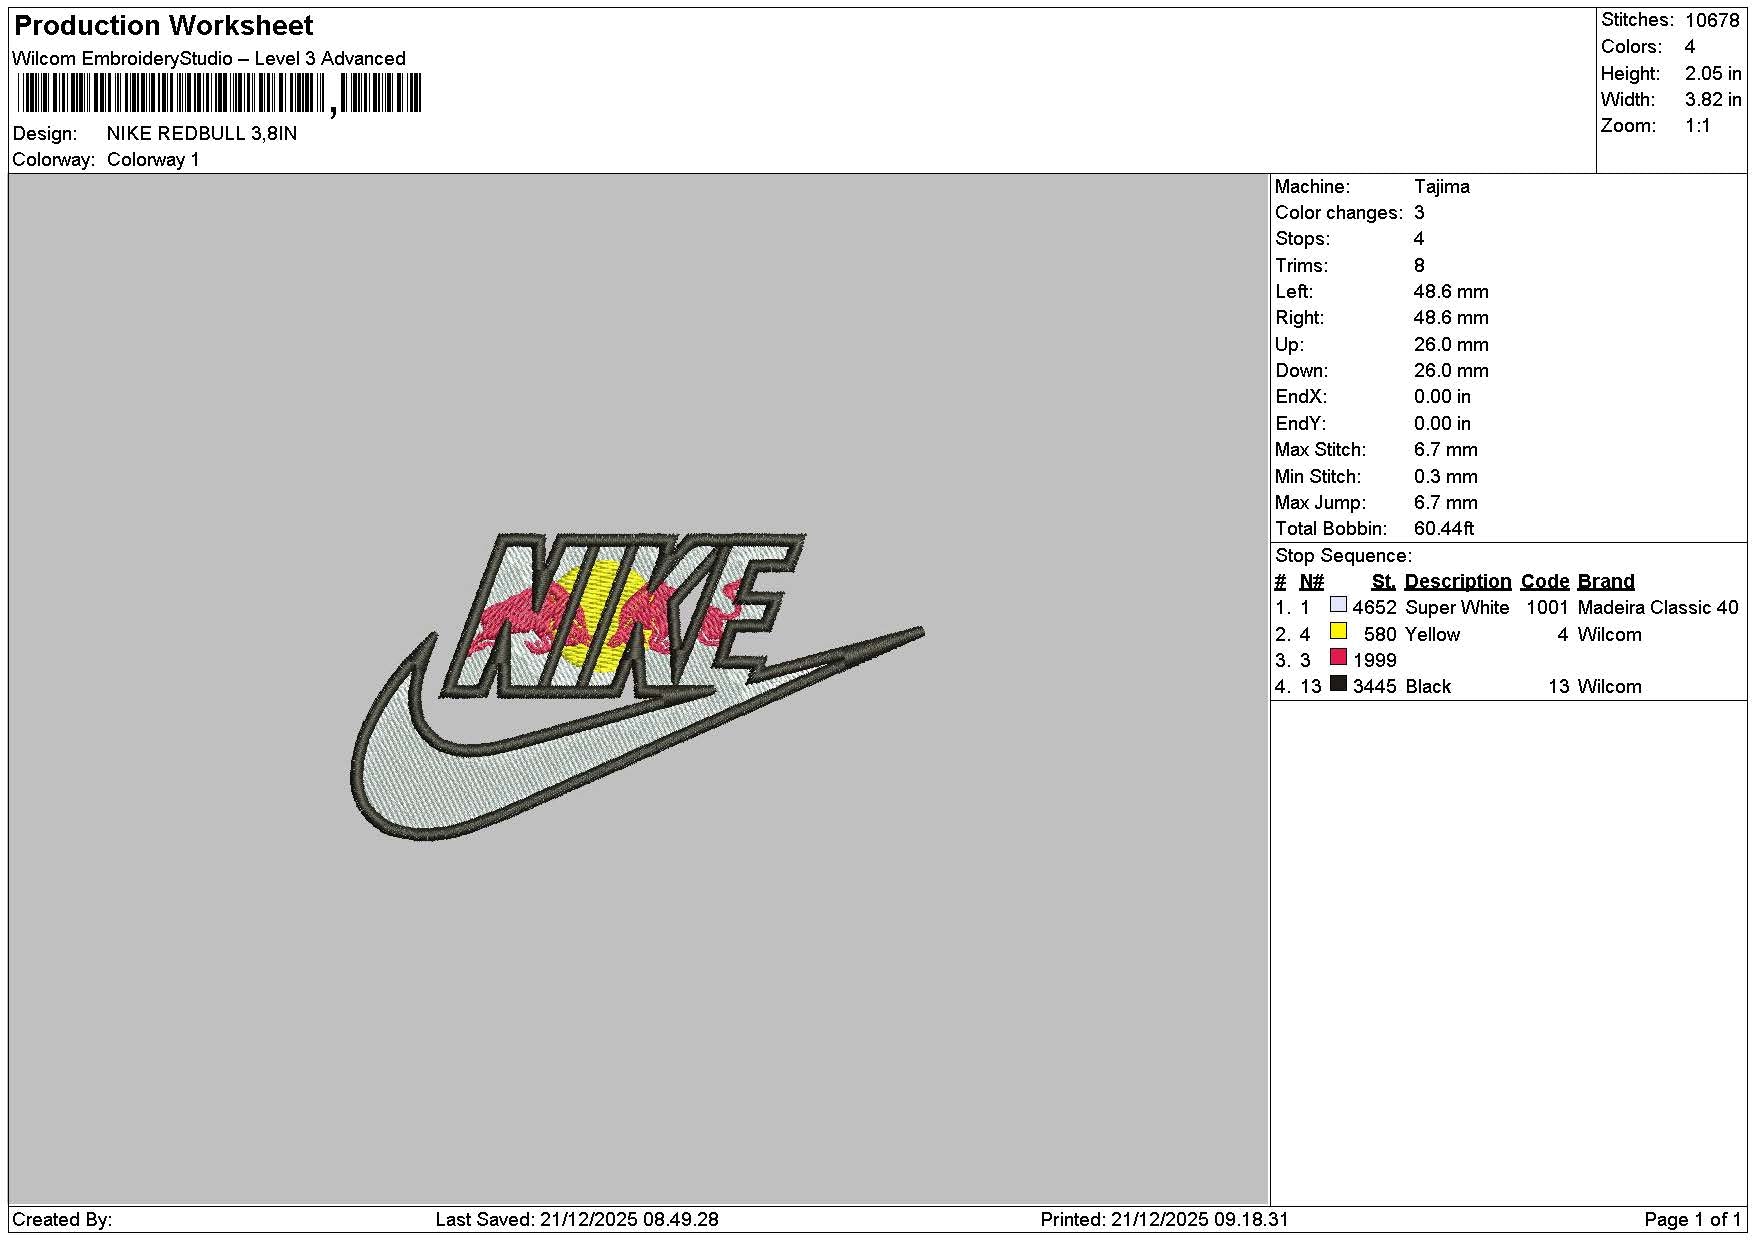
Task: Click the Total Bobbin value 60.44ft
Action: coord(1444,528)
